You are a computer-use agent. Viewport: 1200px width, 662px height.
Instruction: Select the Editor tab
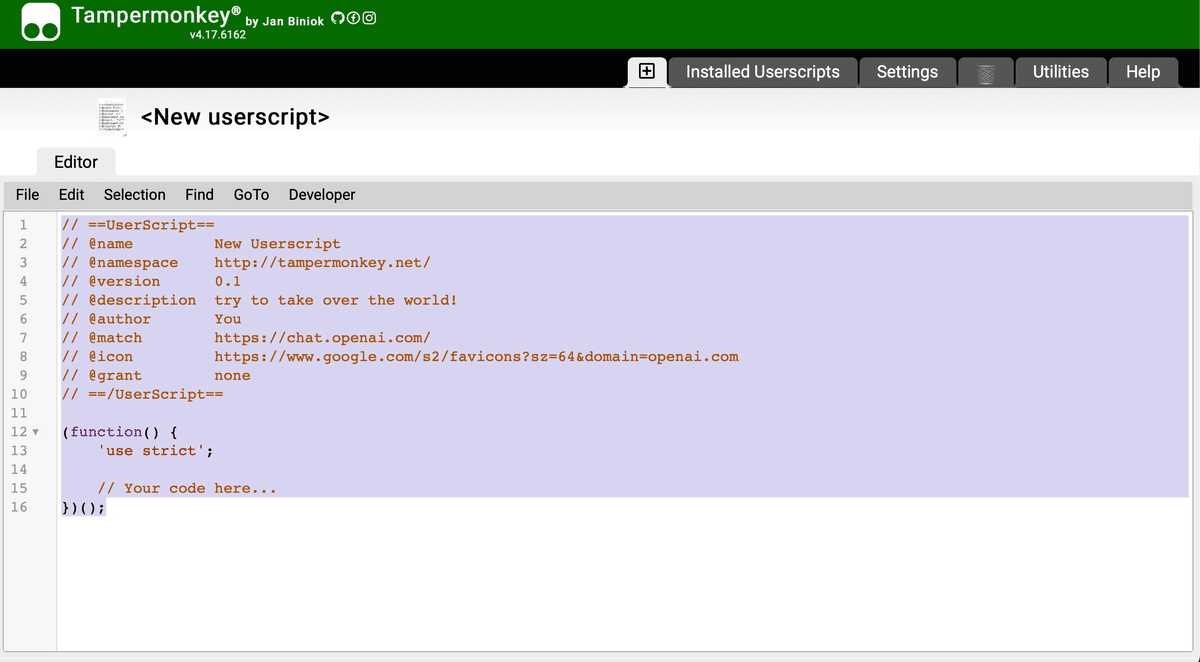pyautogui.click(x=76, y=162)
